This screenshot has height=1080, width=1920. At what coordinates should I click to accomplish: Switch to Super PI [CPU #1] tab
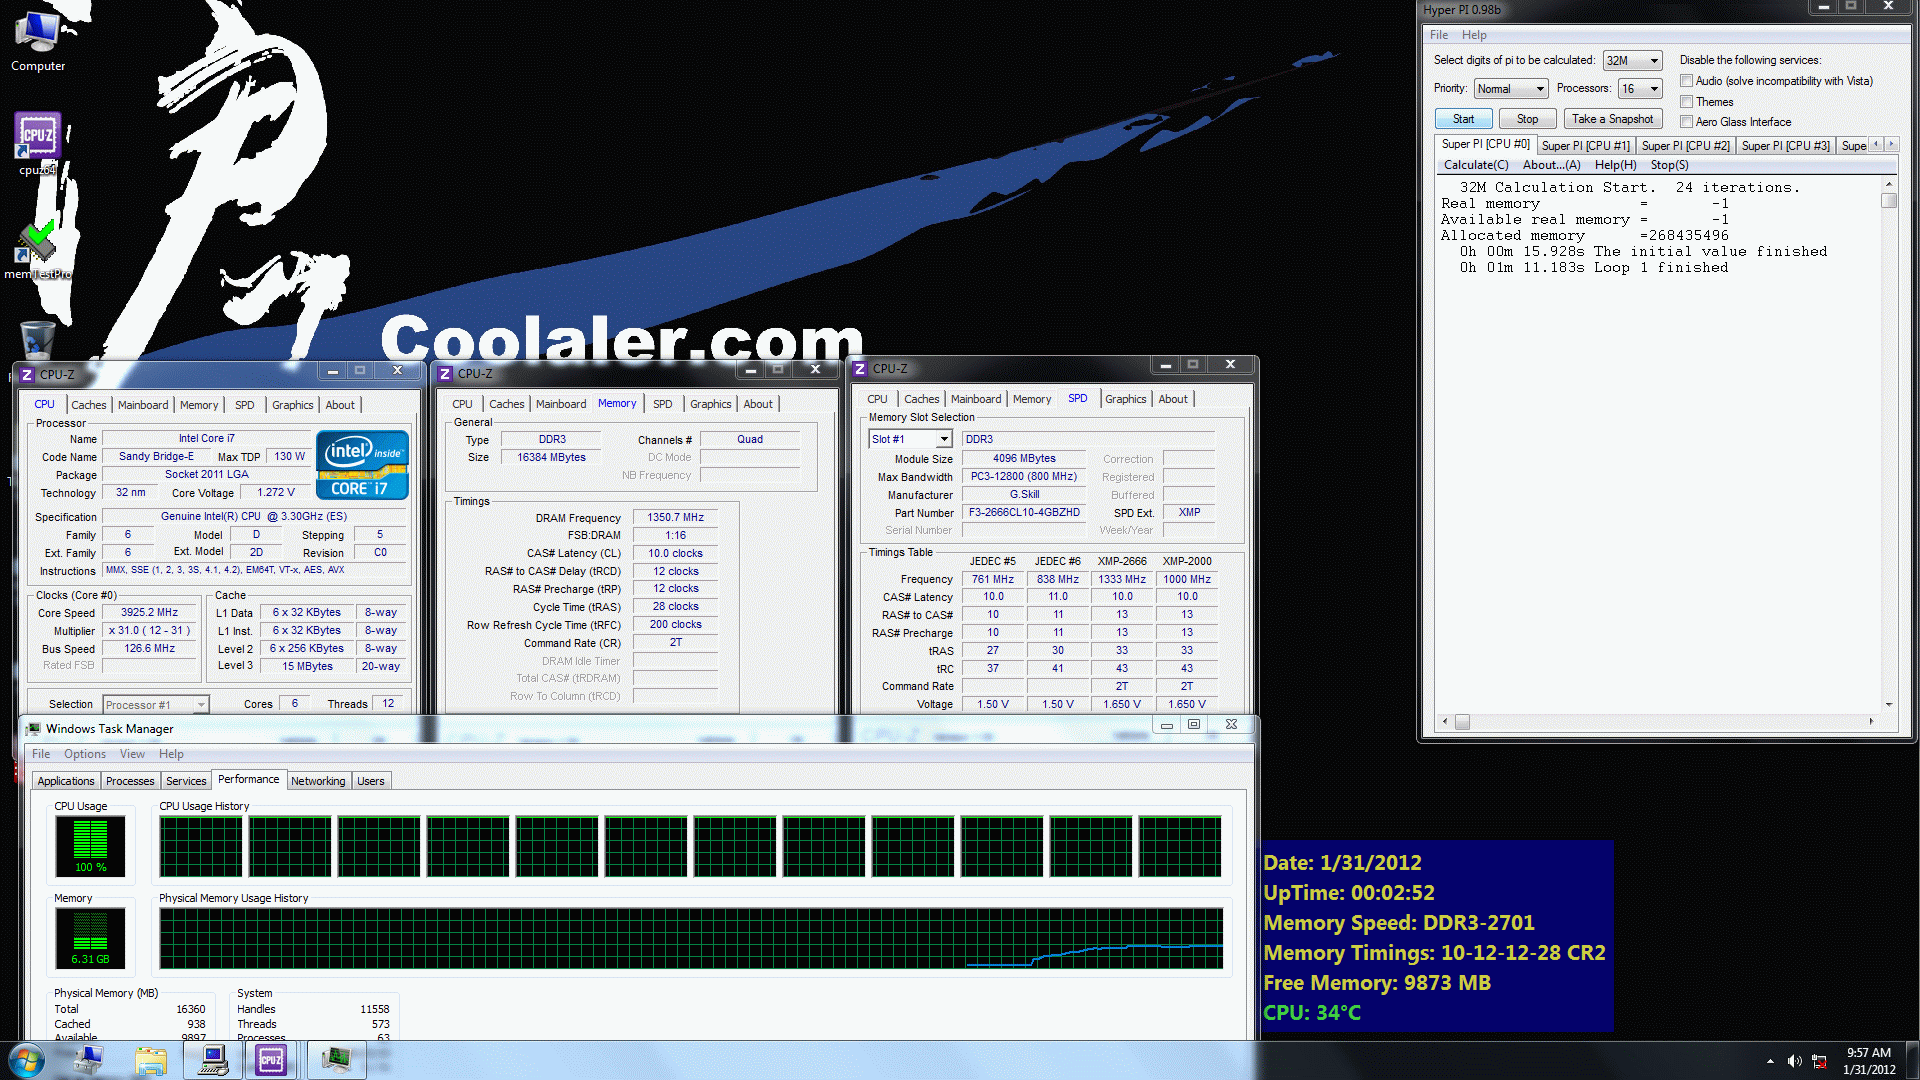[1586, 146]
